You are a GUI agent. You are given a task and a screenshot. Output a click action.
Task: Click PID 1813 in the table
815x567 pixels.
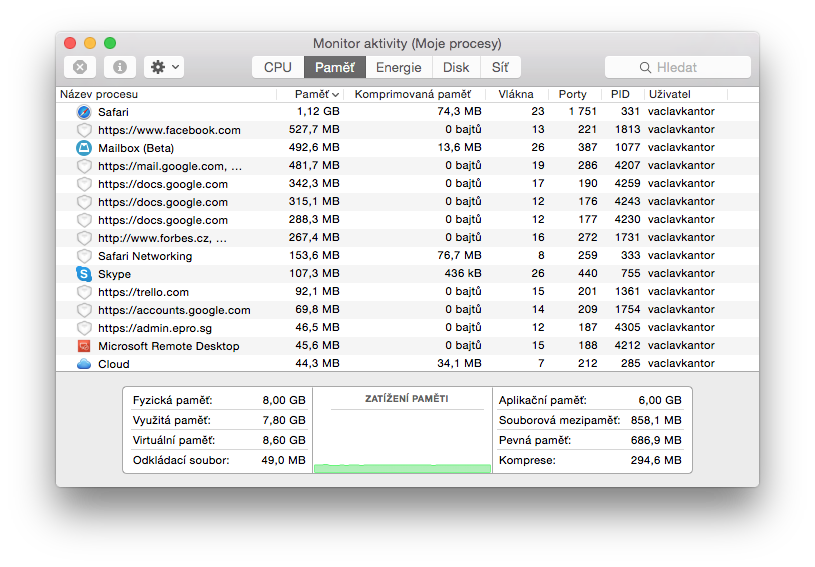[x=627, y=129]
